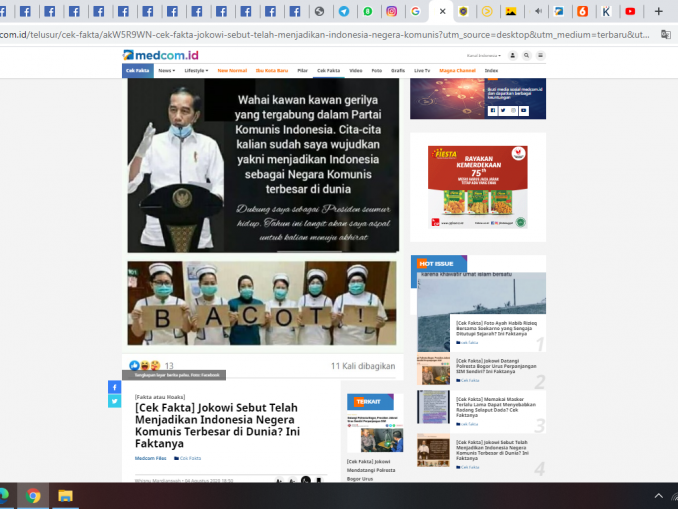Switch to the yellow arrow circle tab
The width and height of the screenshot is (678, 509).
click(487, 12)
